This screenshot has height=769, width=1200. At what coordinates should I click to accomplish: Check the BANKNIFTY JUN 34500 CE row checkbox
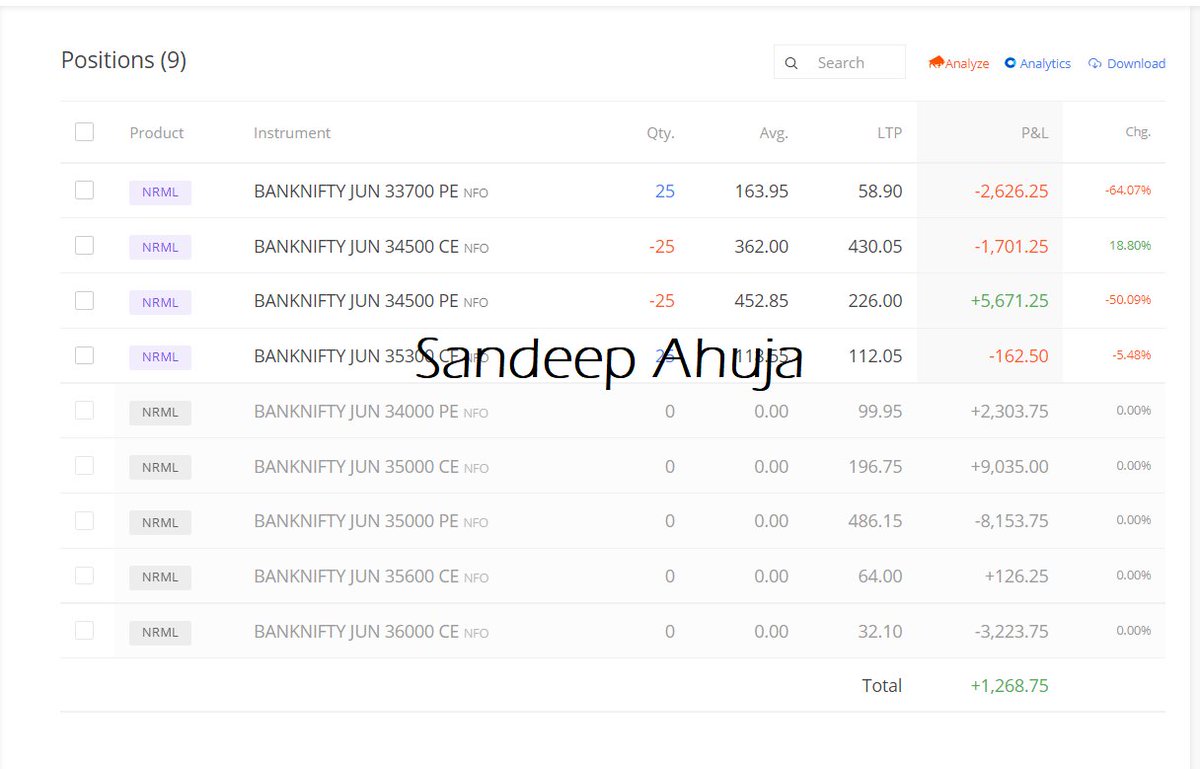(x=84, y=245)
